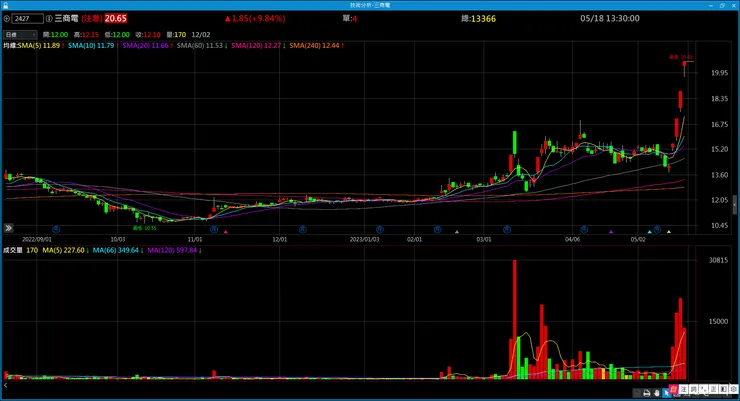Screen dimensions: 740x401
Task: Click the 詞 button in bottom toolbar
Action: (x=693, y=389)
